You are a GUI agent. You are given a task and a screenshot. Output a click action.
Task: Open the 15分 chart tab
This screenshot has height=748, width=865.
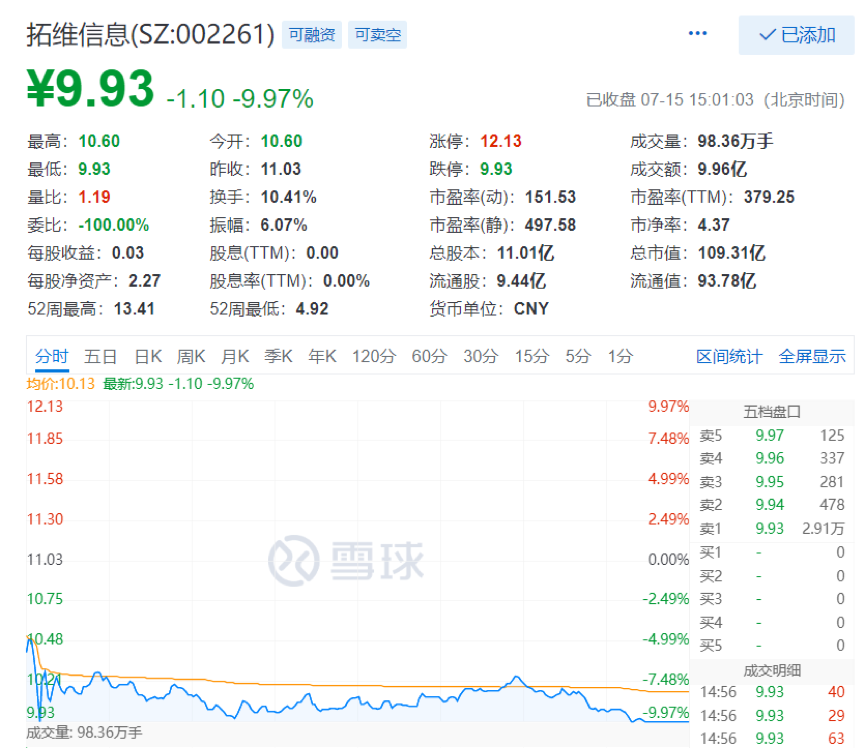[x=532, y=356]
